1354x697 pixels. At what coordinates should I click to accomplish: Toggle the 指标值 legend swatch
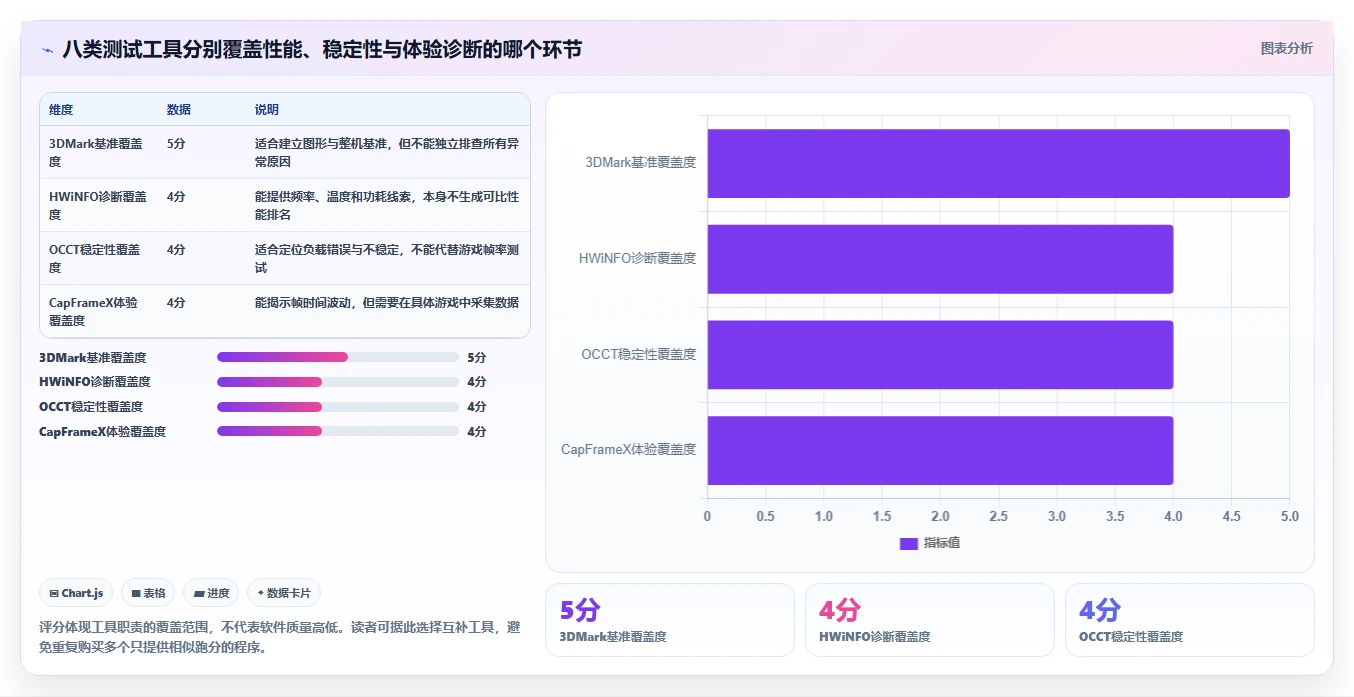(908, 543)
